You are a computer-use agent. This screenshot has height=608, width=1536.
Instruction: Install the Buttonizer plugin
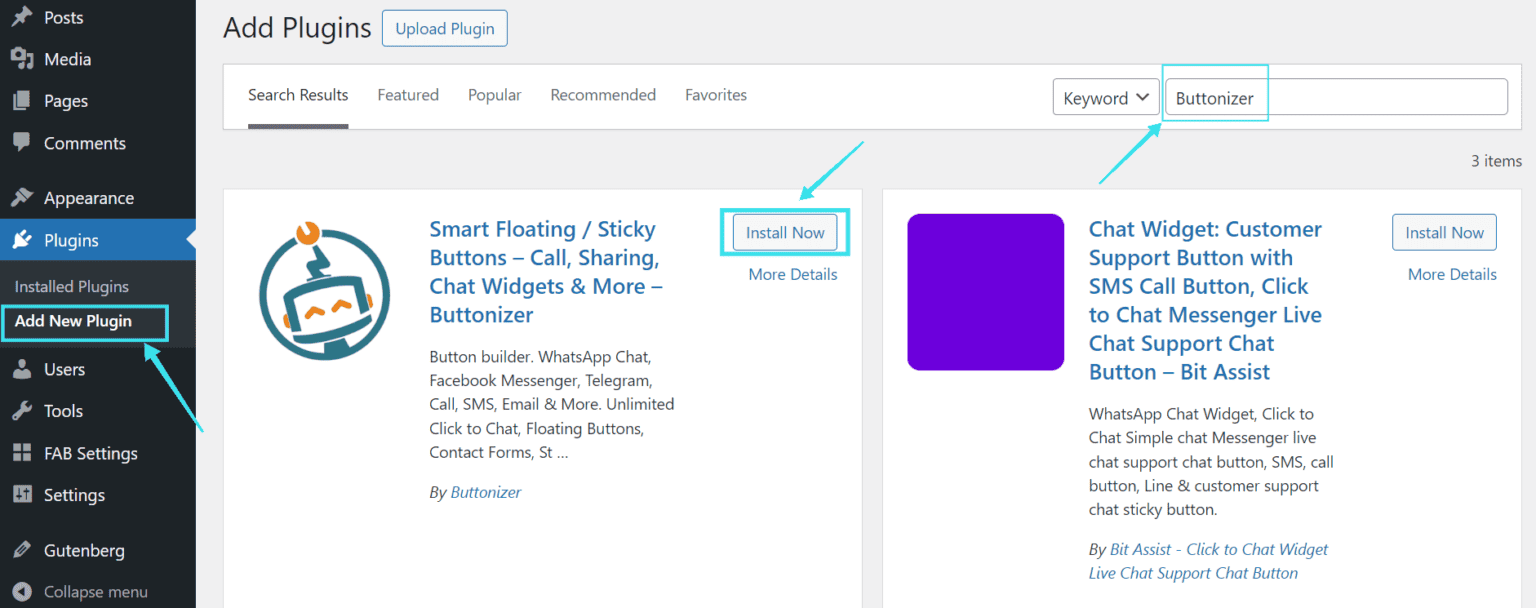pos(784,232)
